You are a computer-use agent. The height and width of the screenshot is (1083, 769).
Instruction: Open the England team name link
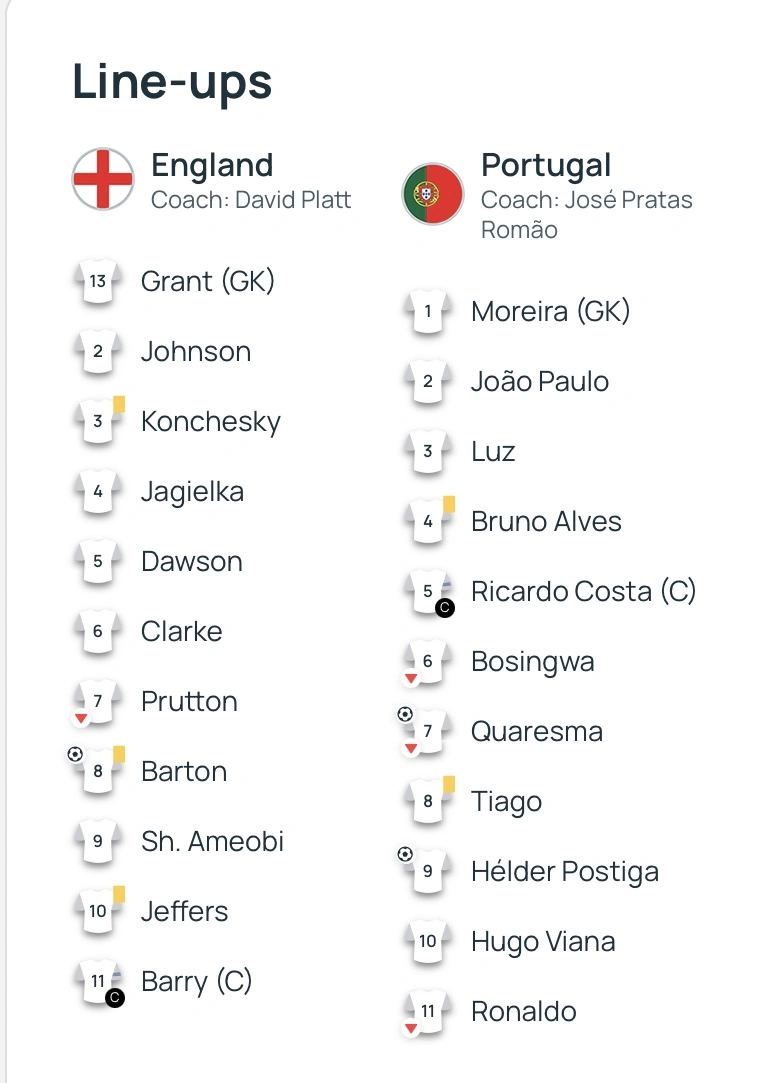(212, 165)
